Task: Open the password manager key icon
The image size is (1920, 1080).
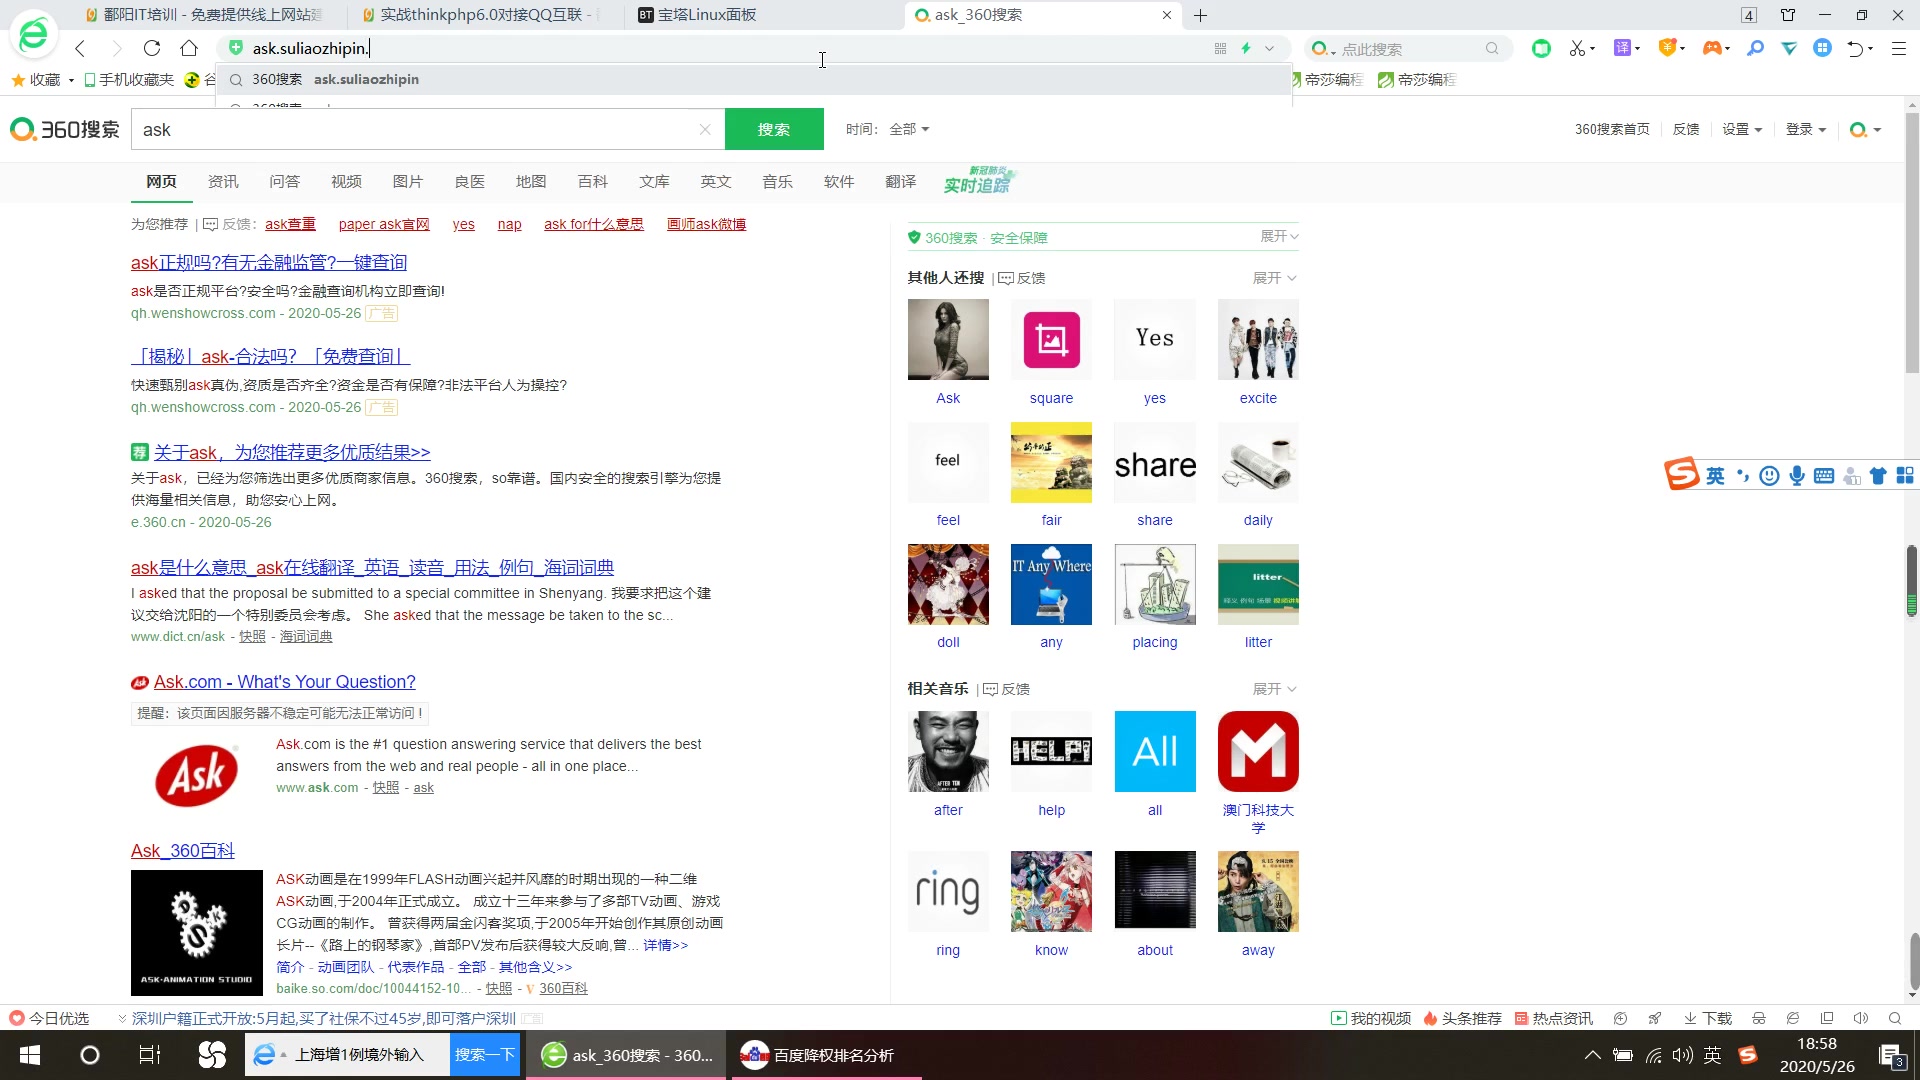Action: pos(1756,48)
